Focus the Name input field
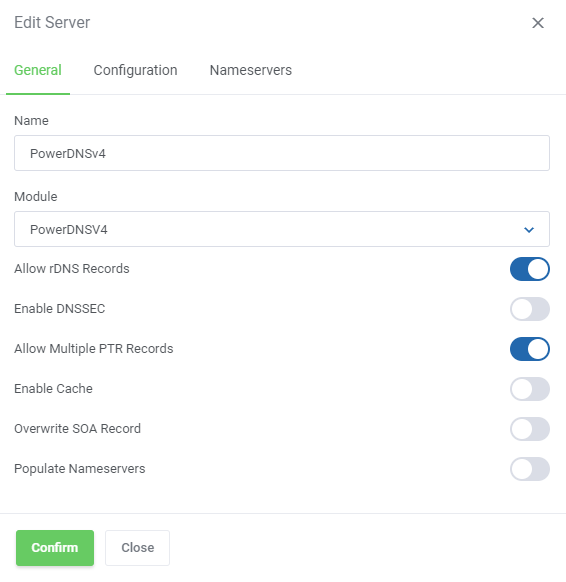This screenshot has width=566, height=582. pos(282,153)
